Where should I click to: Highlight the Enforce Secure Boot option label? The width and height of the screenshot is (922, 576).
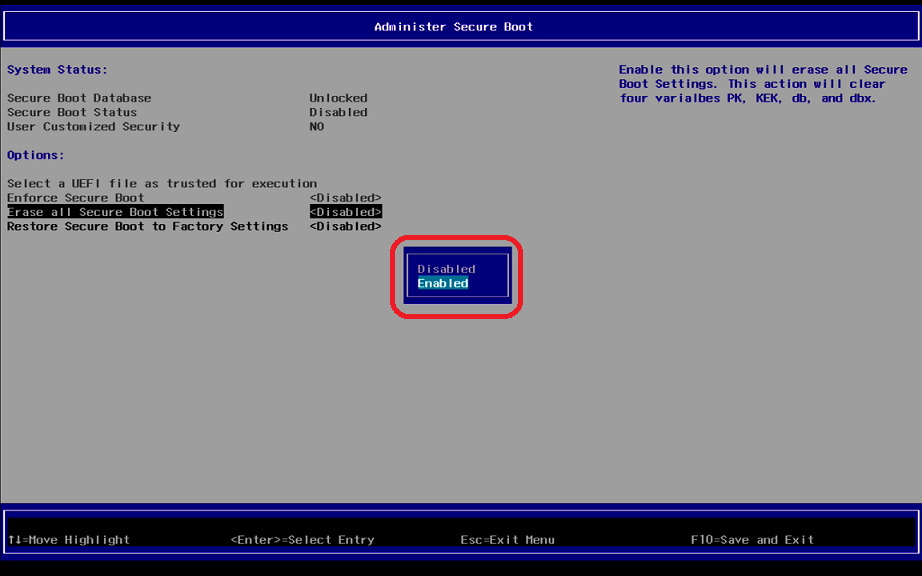pos(76,198)
